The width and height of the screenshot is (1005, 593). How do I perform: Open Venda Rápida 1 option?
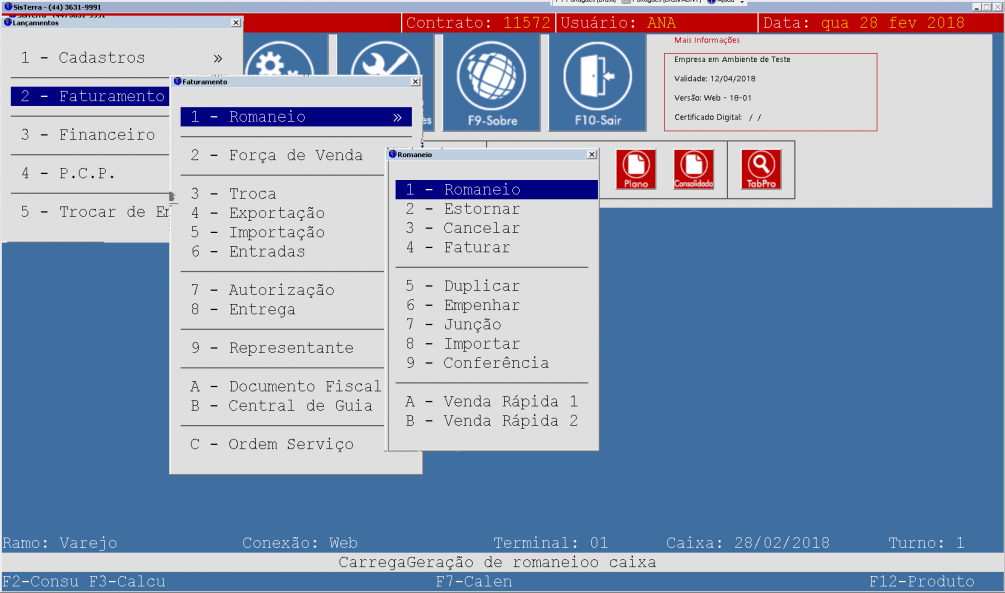pos(510,401)
